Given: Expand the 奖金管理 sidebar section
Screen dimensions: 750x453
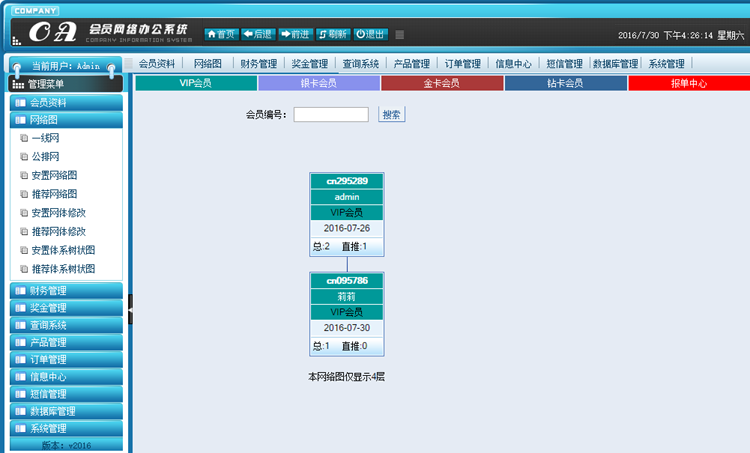Looking at the screenshot, I should point(66,308).
